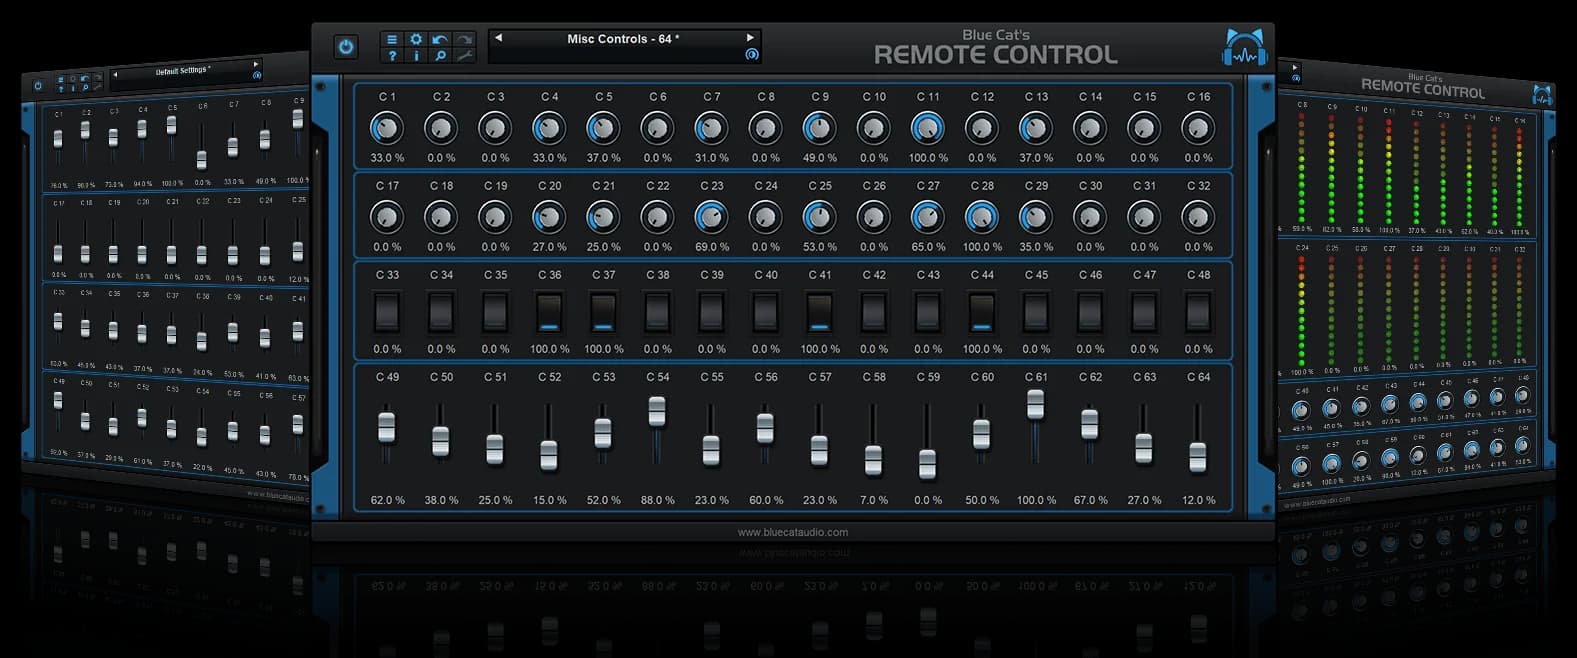Click the cat logo in the right window
This screenshot has height=658, width=1577.
(x=1541, y=95)
